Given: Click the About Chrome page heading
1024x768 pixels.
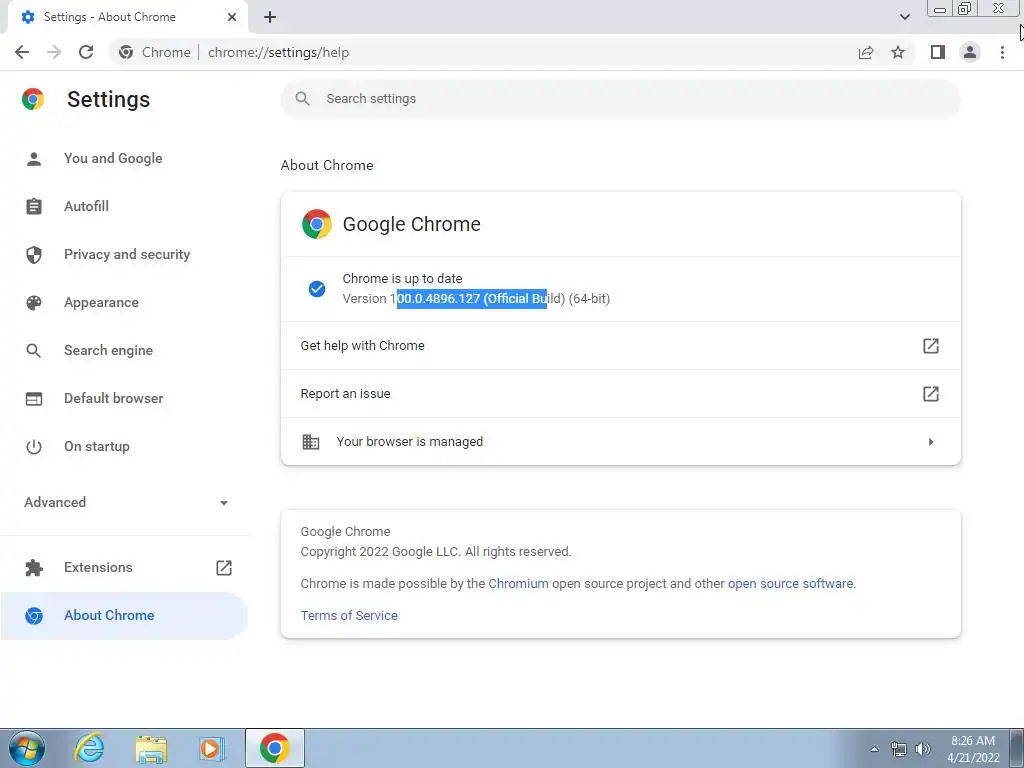Looking at the screenshot, I should pyautogui.click(x=327, y=165).
